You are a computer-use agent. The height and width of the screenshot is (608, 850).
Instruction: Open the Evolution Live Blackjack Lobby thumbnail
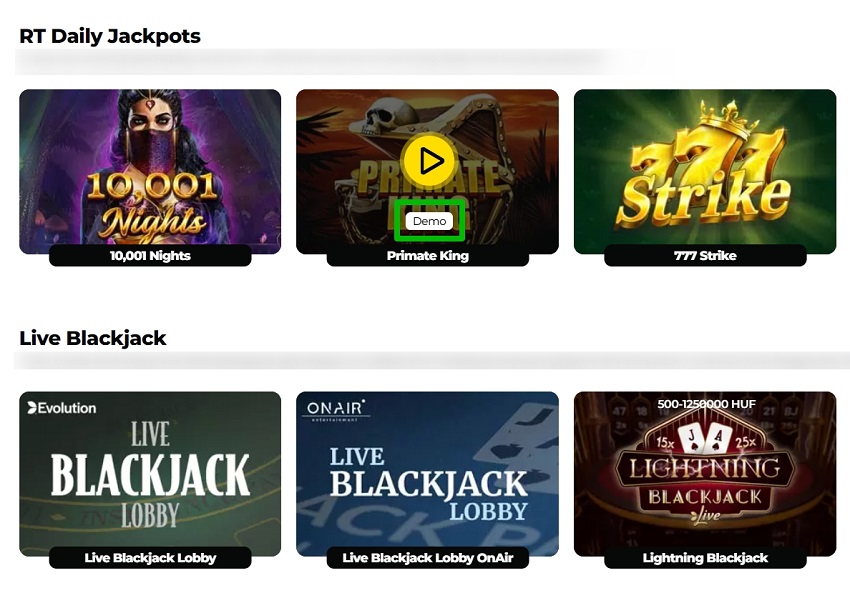pos(150,474)
